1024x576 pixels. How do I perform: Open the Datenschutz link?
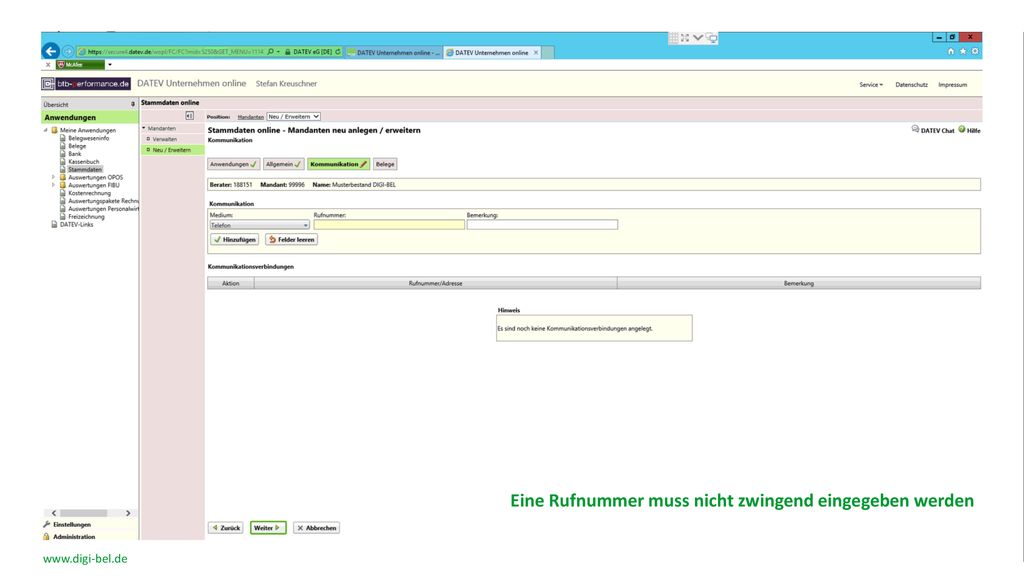tap(912, 85)
